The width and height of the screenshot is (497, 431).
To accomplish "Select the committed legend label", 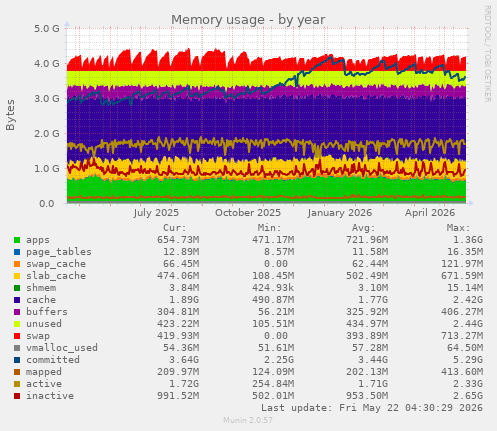I will coord(53,360).
